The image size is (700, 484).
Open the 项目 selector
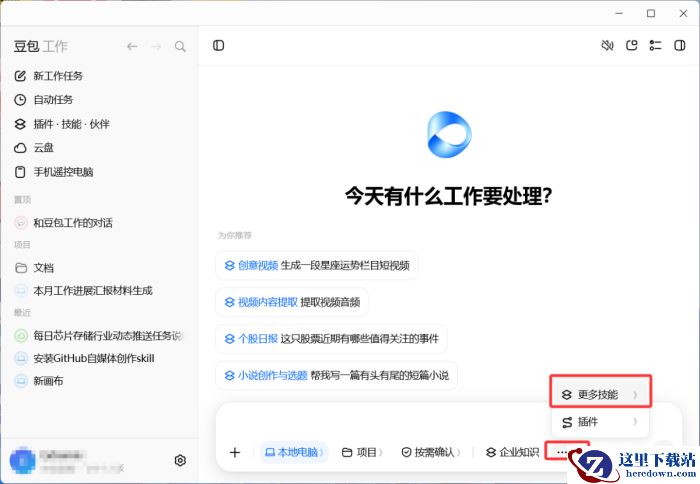(x=362, y=452)
